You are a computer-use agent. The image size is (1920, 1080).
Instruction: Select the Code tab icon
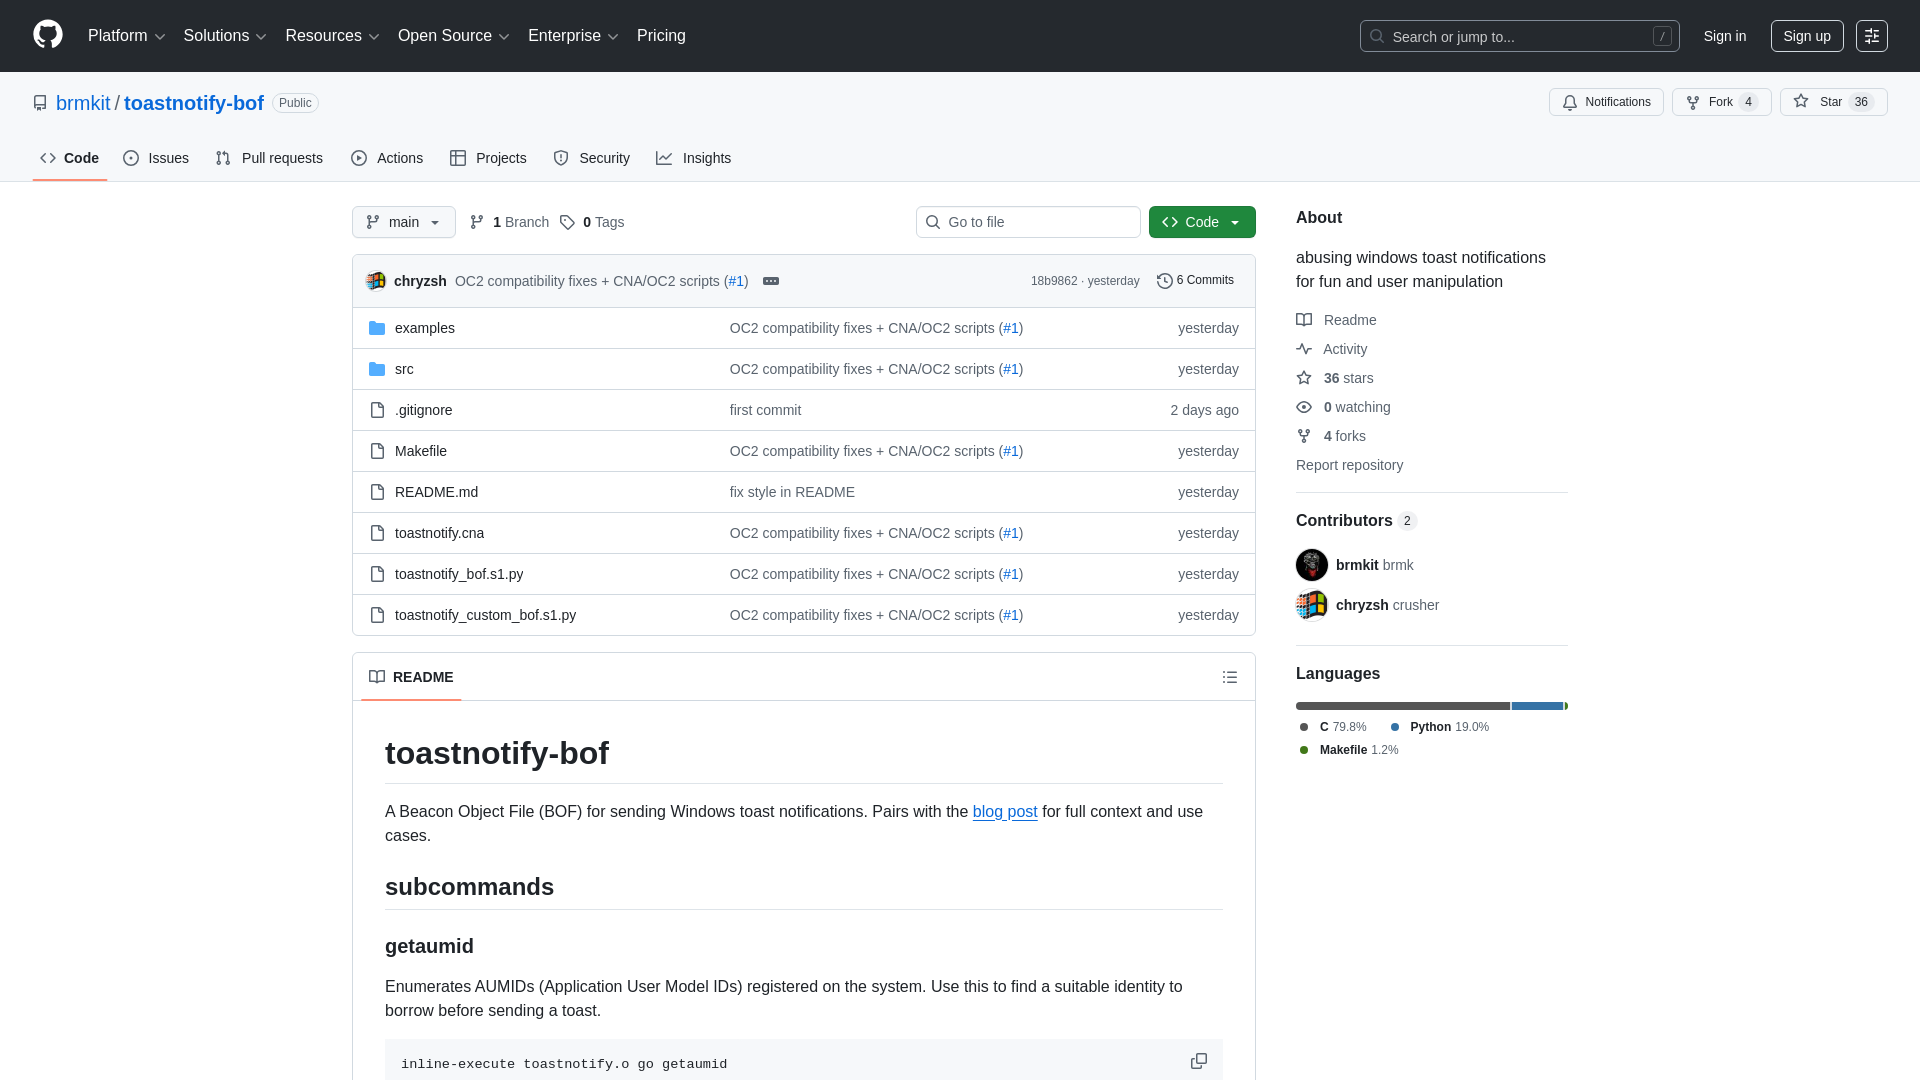point(48,158)
